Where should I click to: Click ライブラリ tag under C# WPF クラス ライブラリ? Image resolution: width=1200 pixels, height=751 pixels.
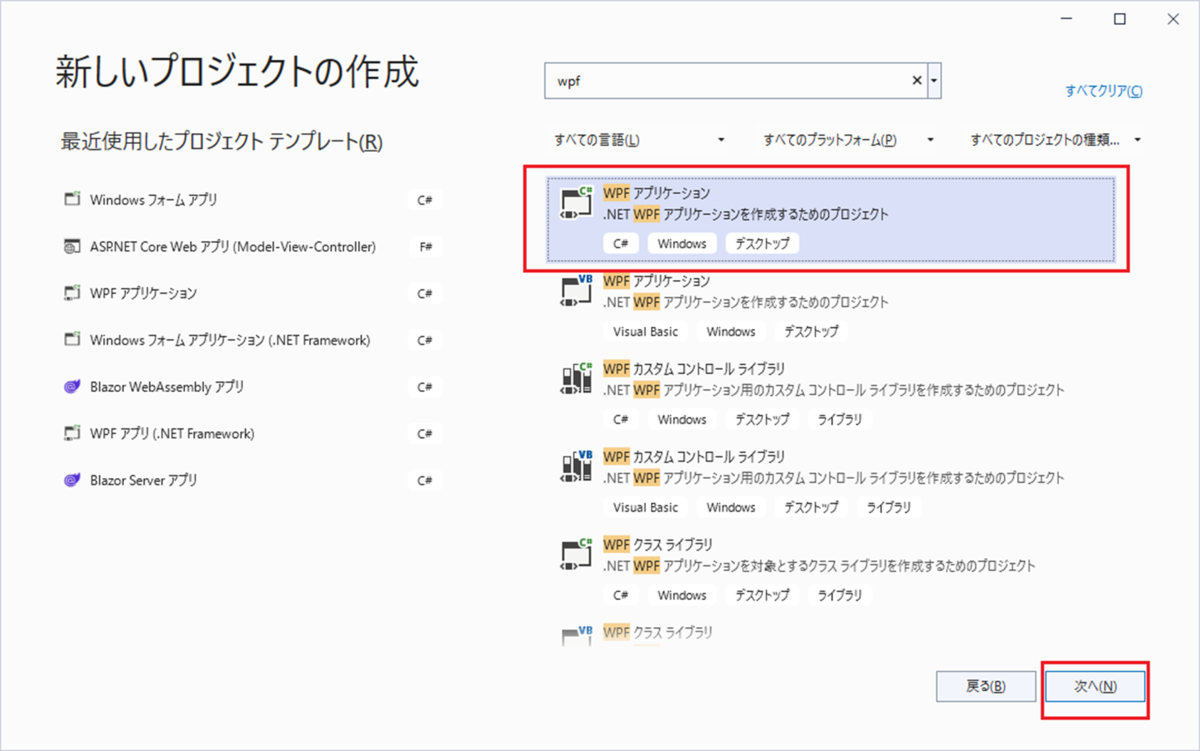click(x=839, y=595)
